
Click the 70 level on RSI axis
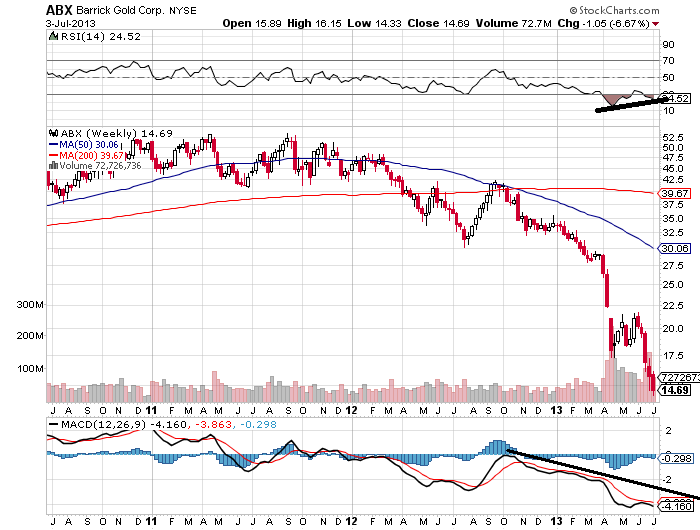coord(668,60)
